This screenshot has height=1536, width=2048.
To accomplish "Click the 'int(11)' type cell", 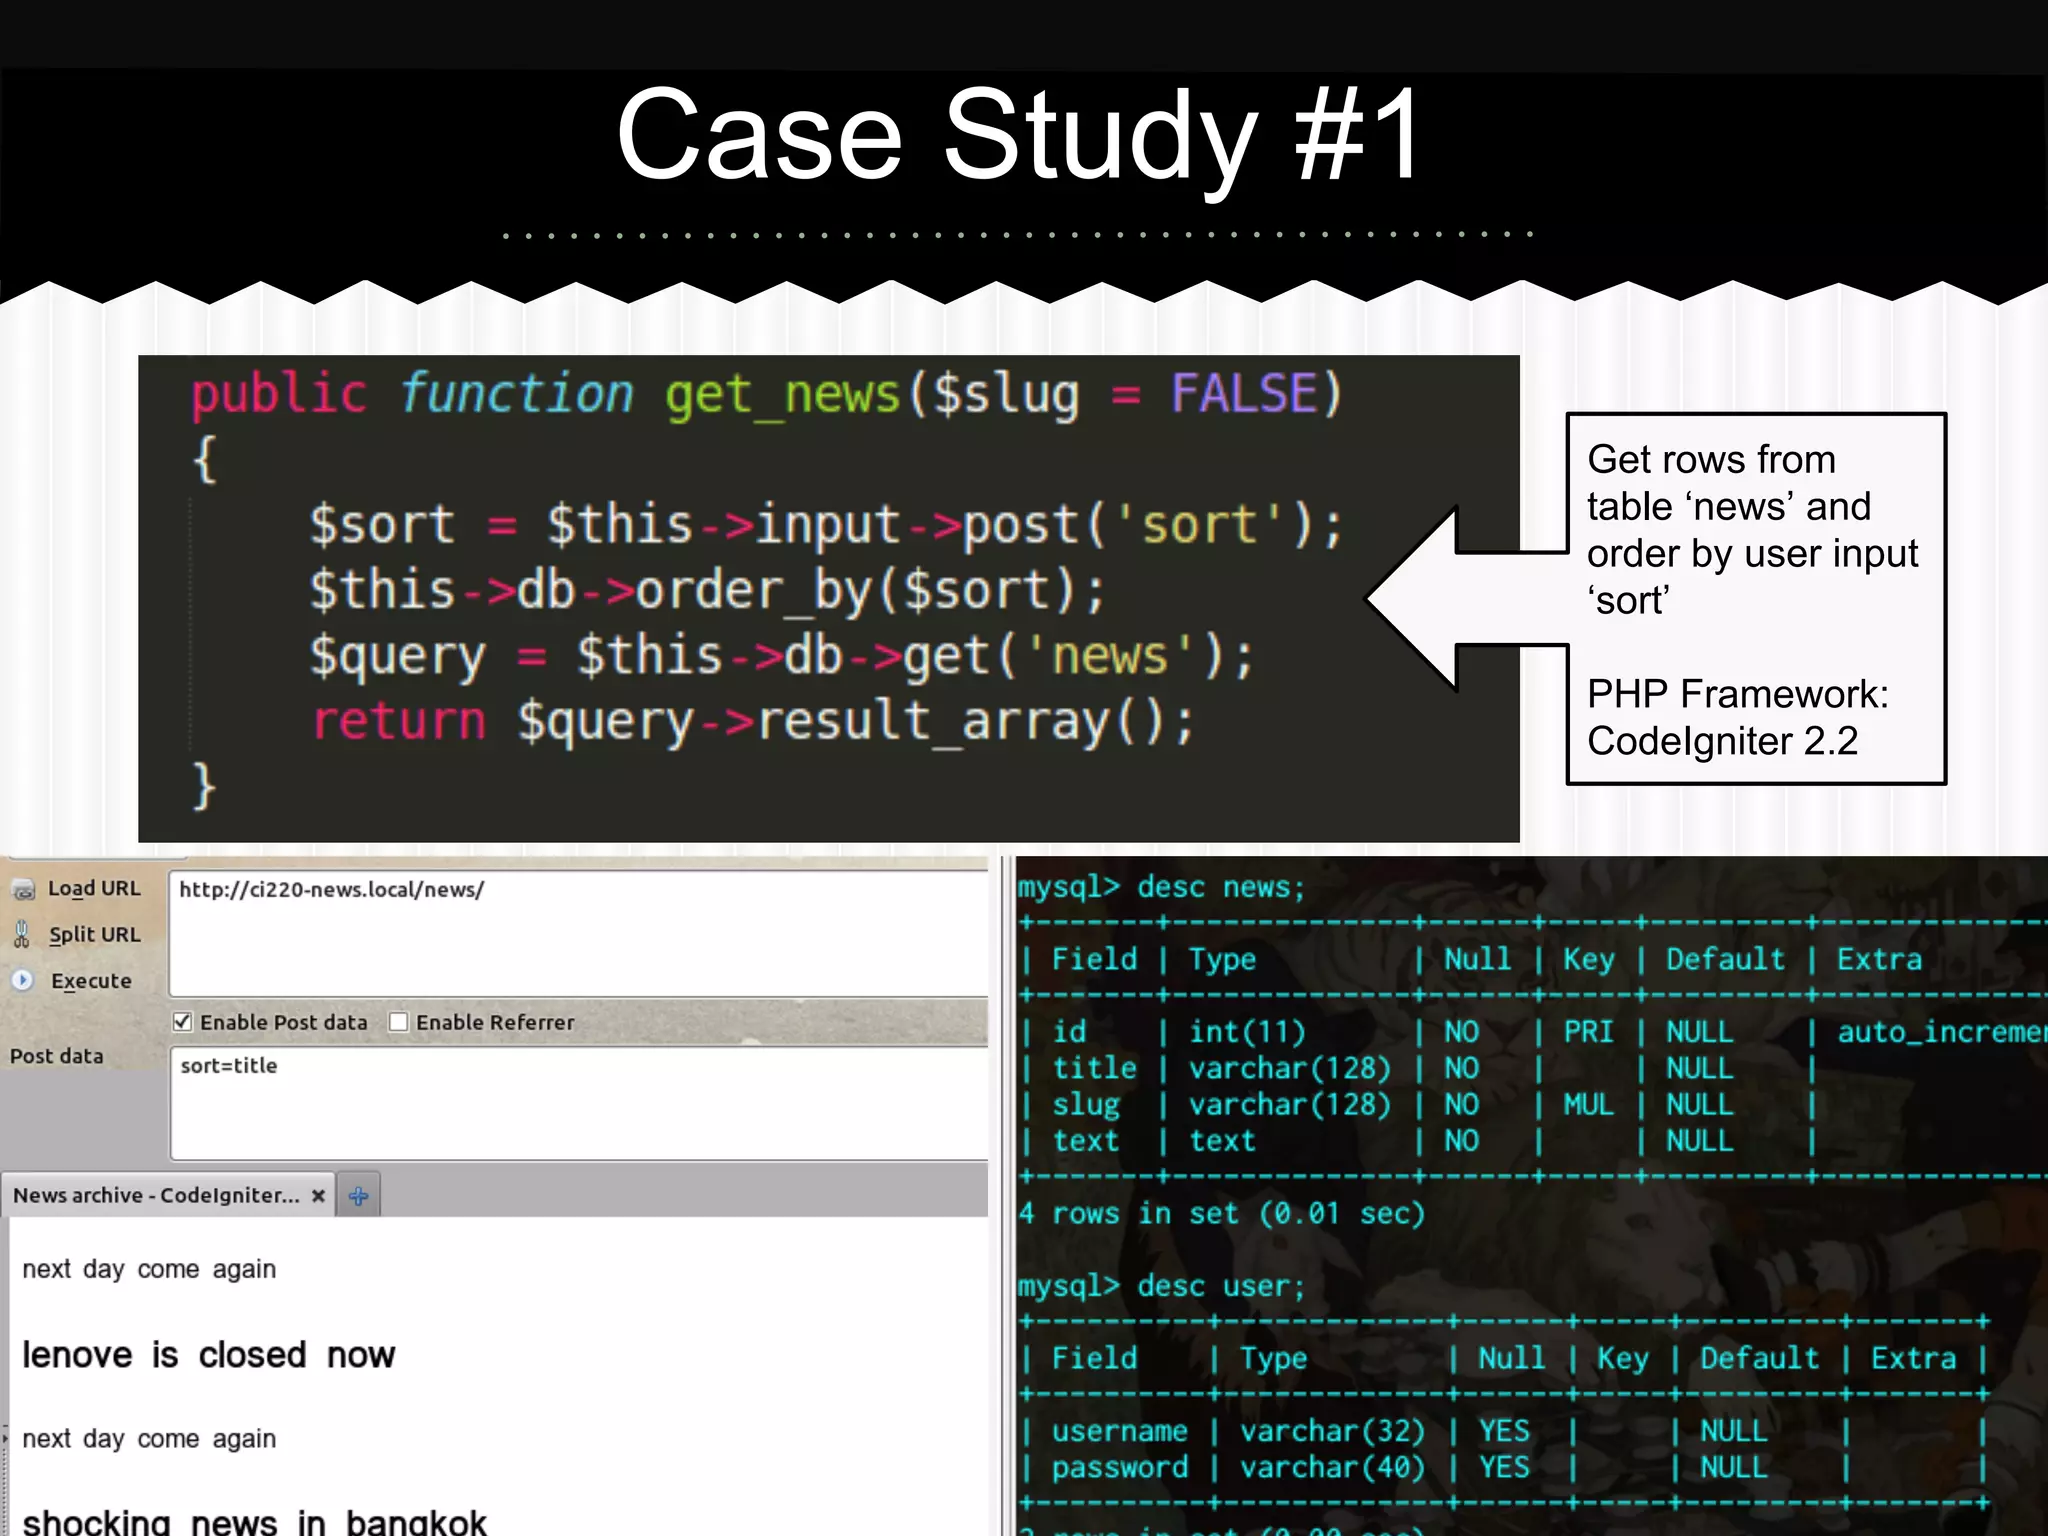I will point(1247,1032).
